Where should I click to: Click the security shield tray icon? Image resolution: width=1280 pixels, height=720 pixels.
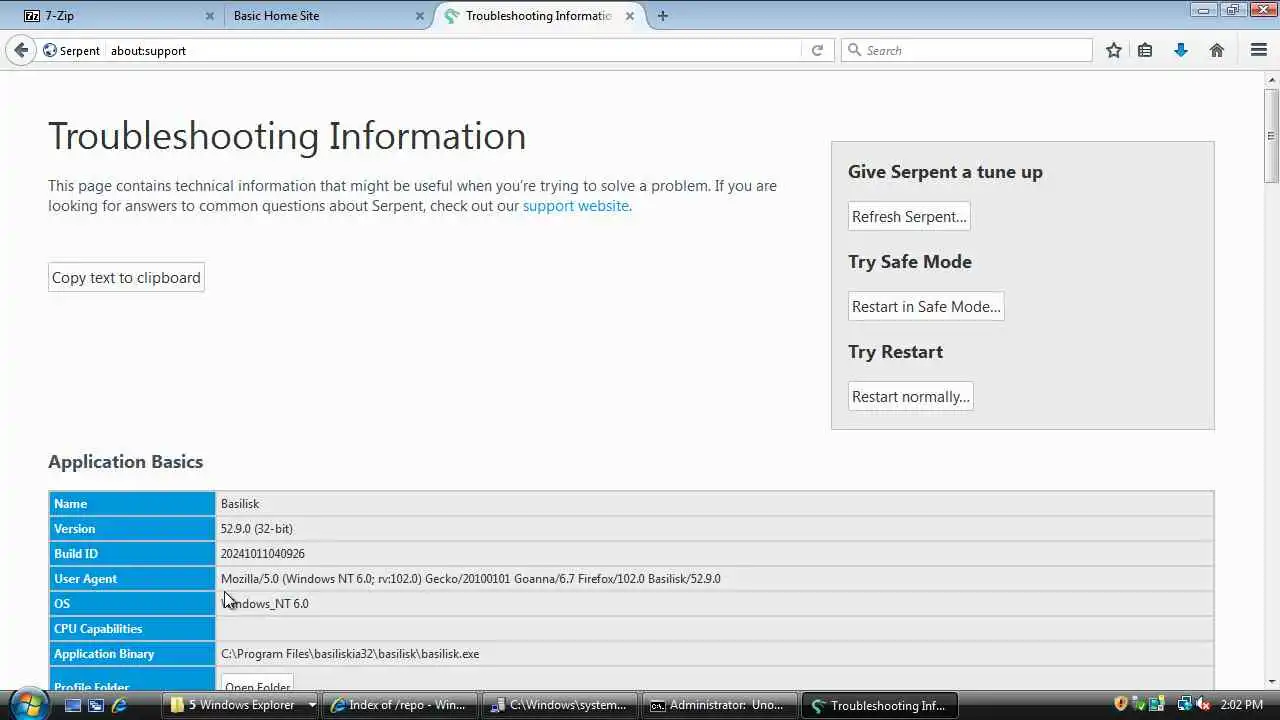point(1121,704)
